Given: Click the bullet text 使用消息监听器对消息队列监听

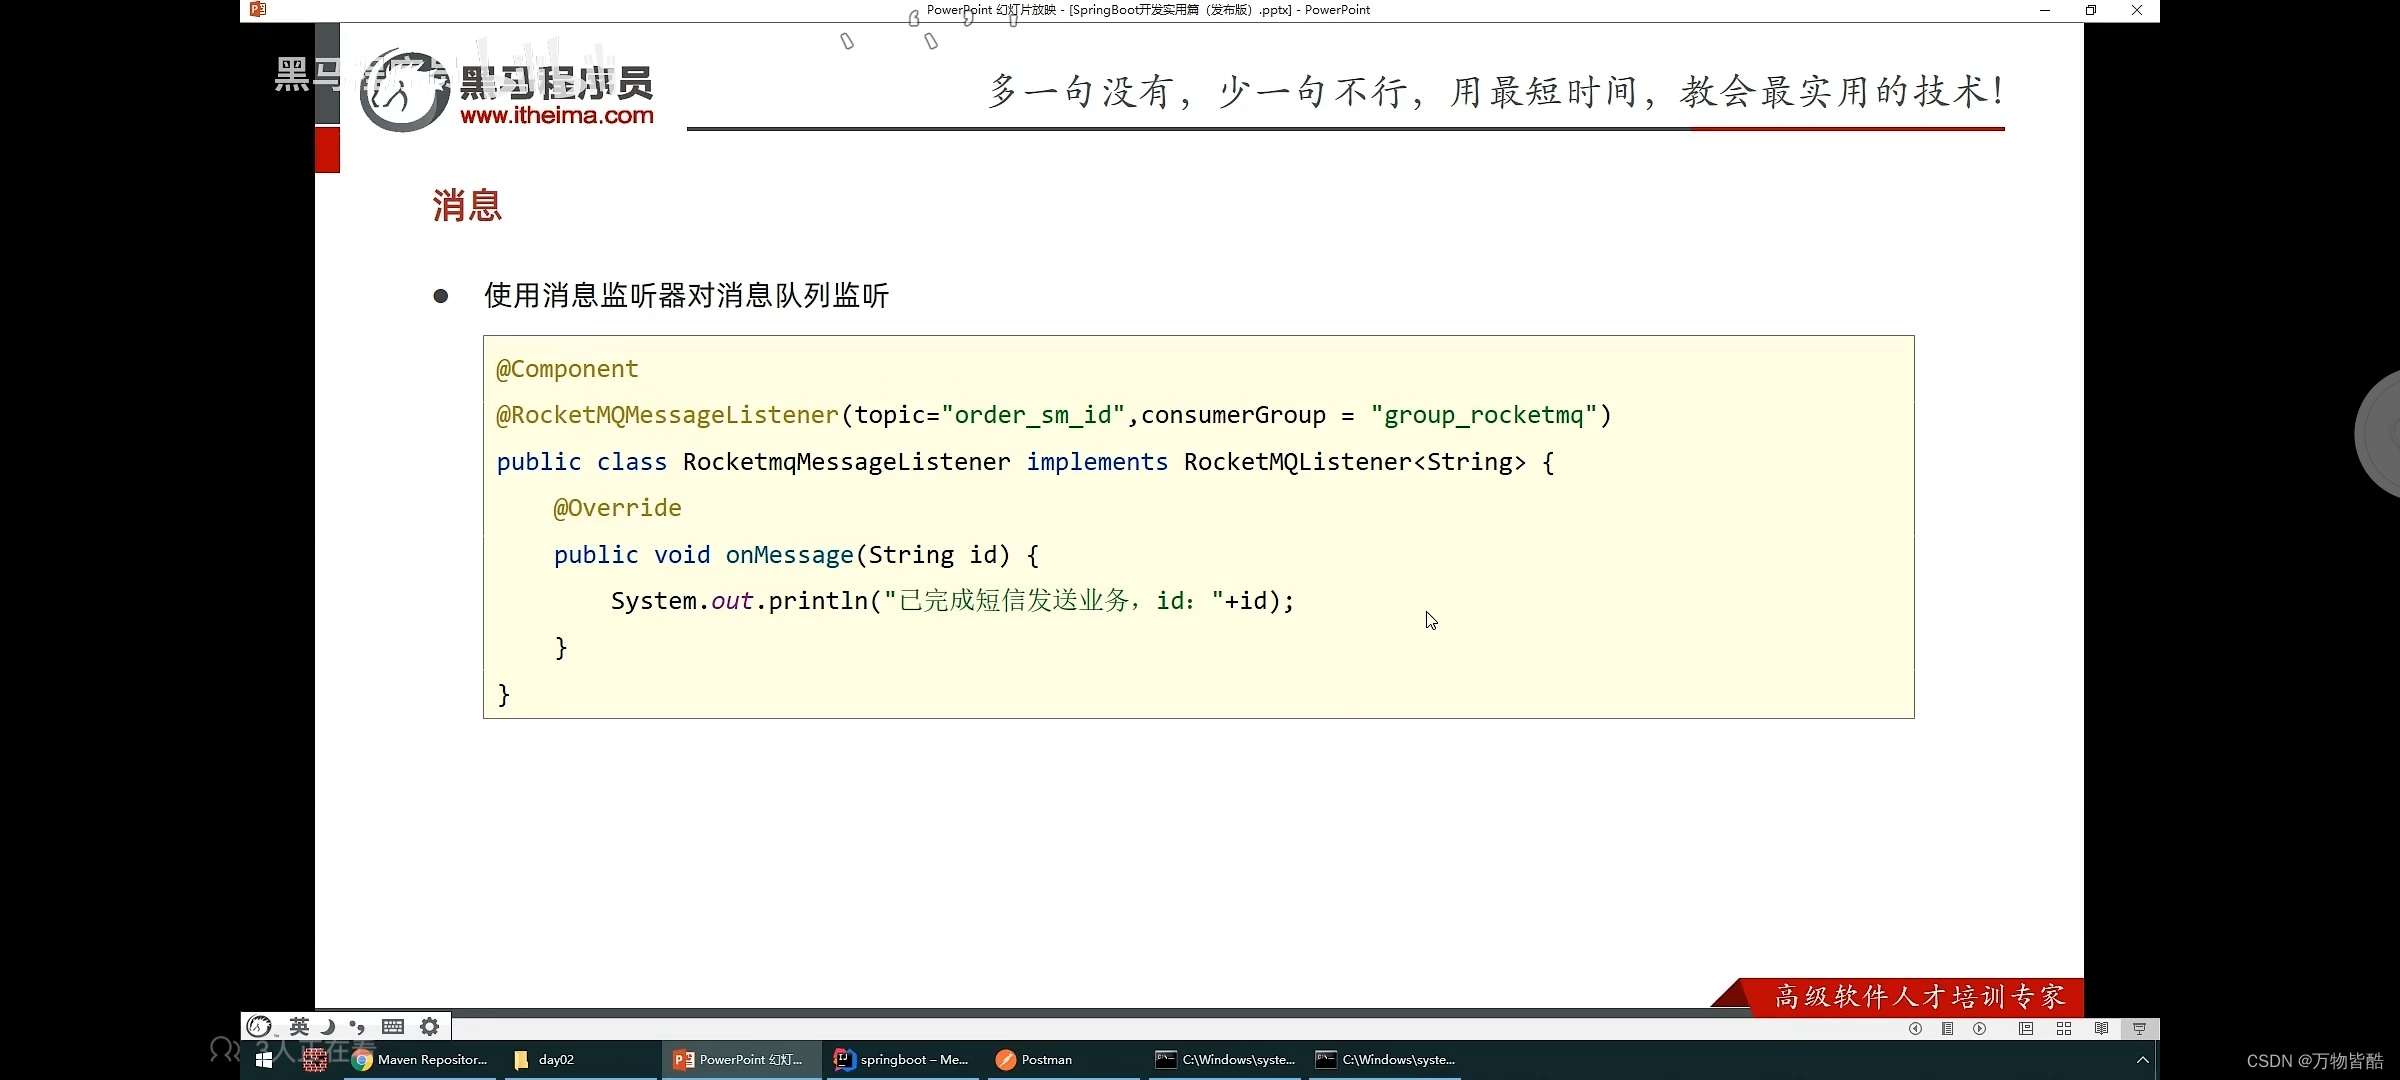Looking at the screenshot, I should (686, 296).
